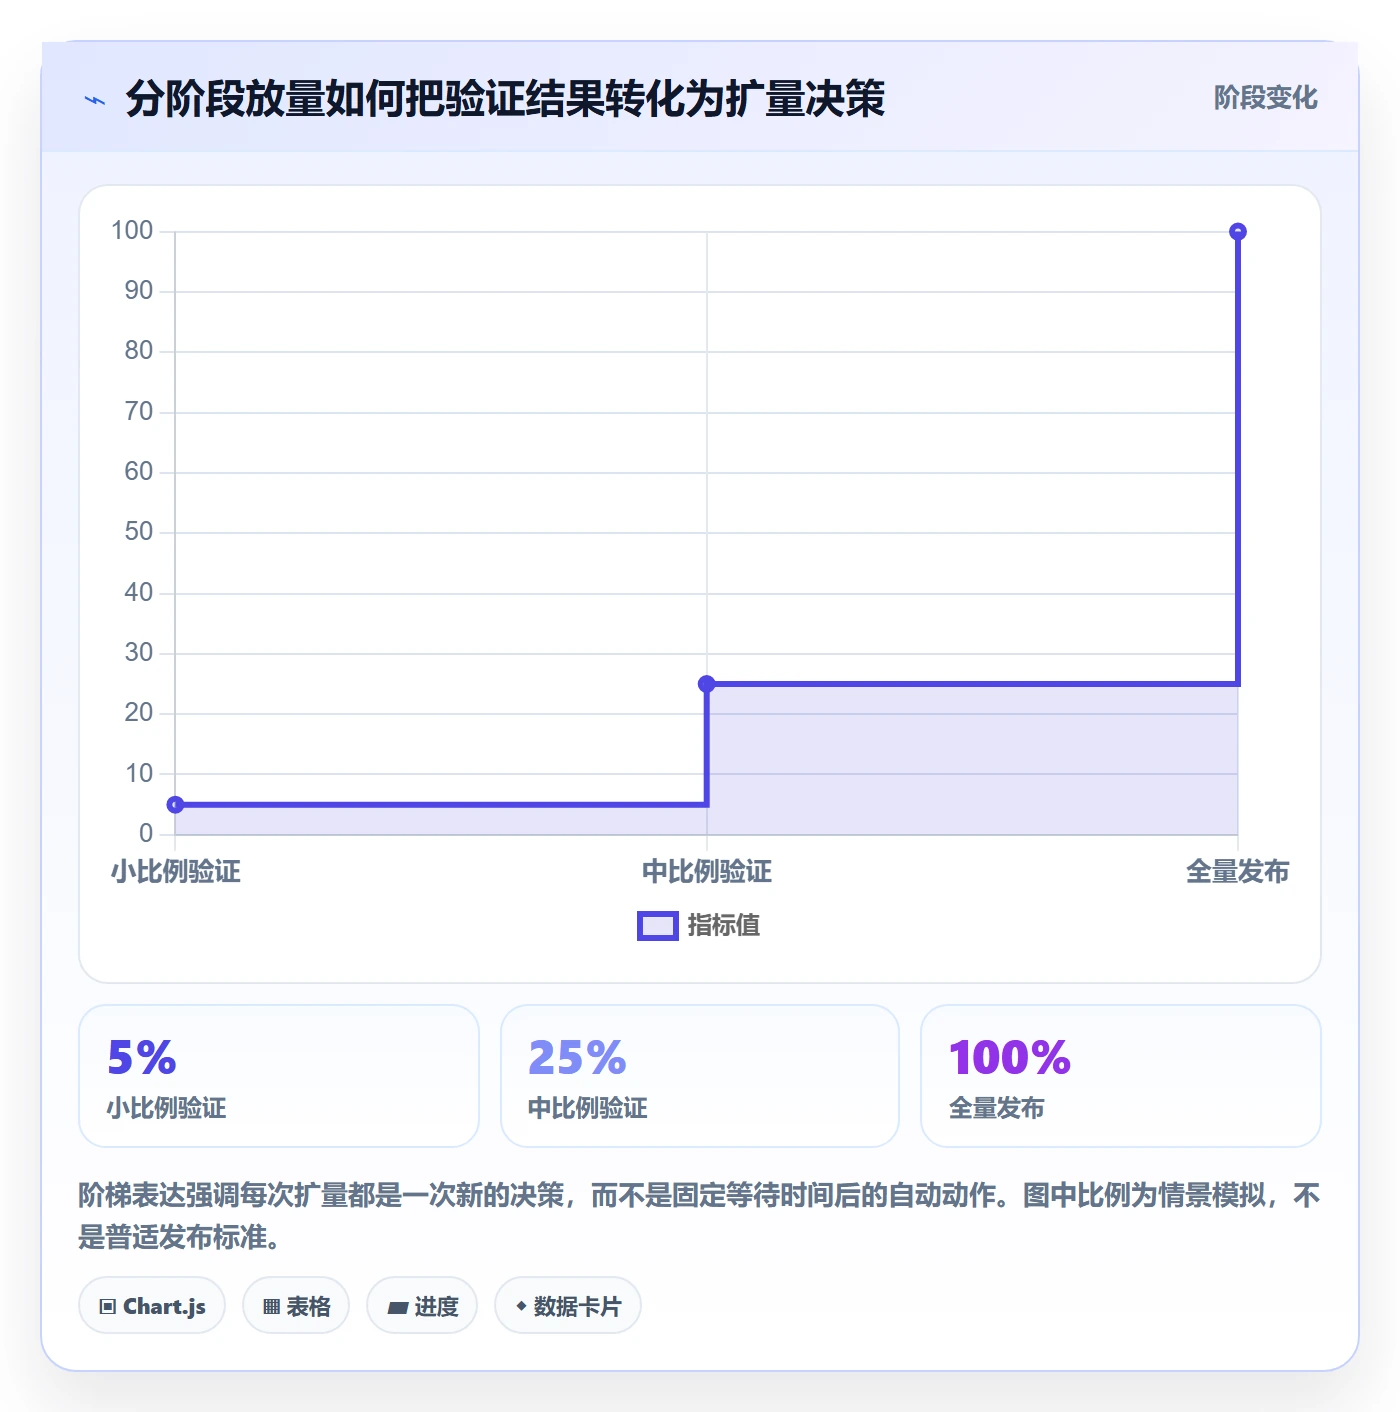Click the 指标值 legend label
Screen dimensions: 1400x1412
[x=724, y=926]
